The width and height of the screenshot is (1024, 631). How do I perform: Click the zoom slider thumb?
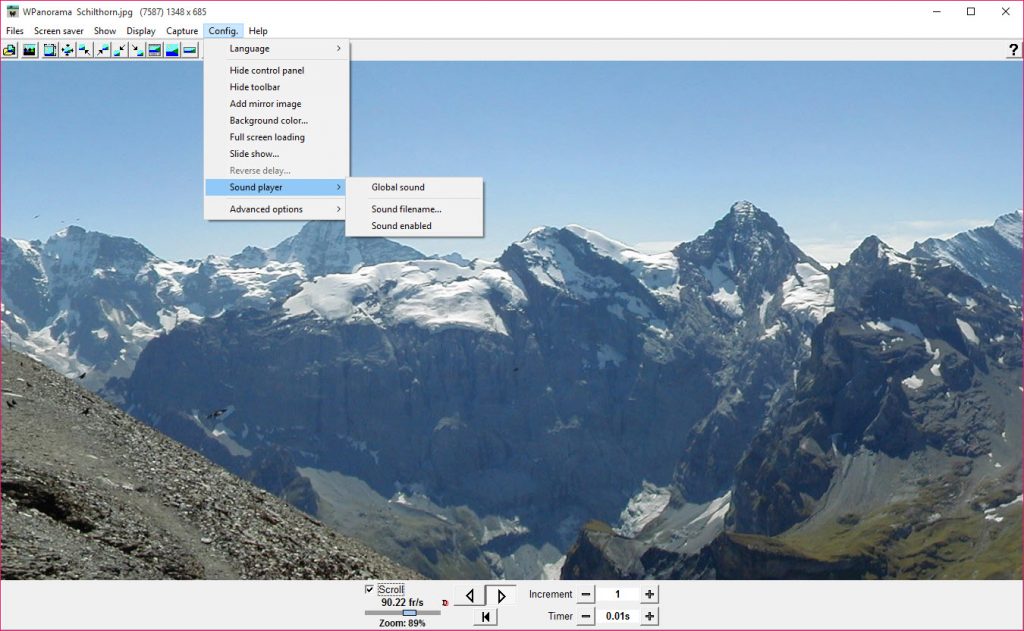click(x=409, y=613)
